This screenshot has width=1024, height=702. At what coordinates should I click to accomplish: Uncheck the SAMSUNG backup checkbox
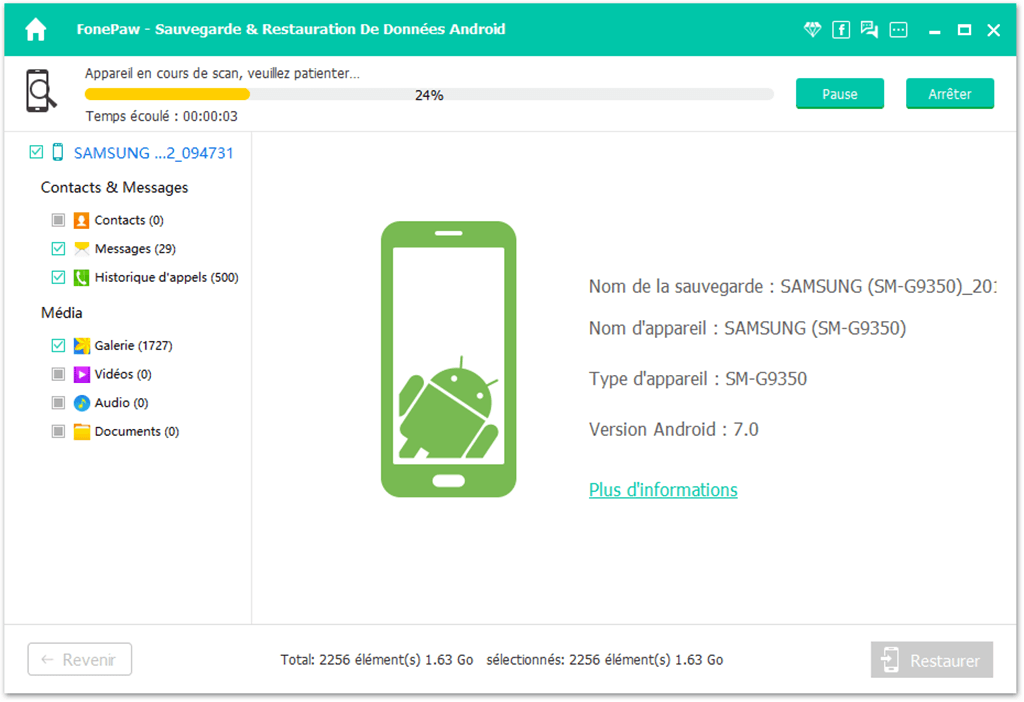point(37,152)
